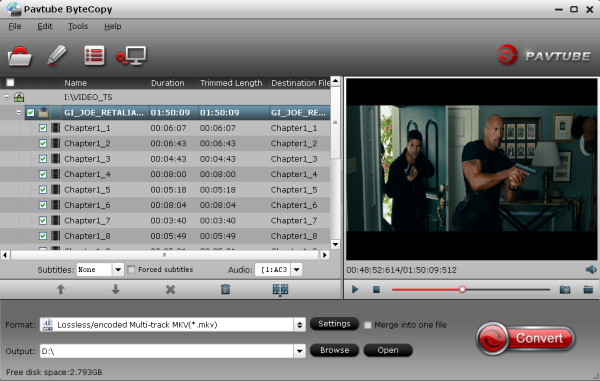The height and width of the screenshot is (381, 600).
Task: Mute audio with the speaker icon
Action: pyautogui.click(x=591, y=270)
